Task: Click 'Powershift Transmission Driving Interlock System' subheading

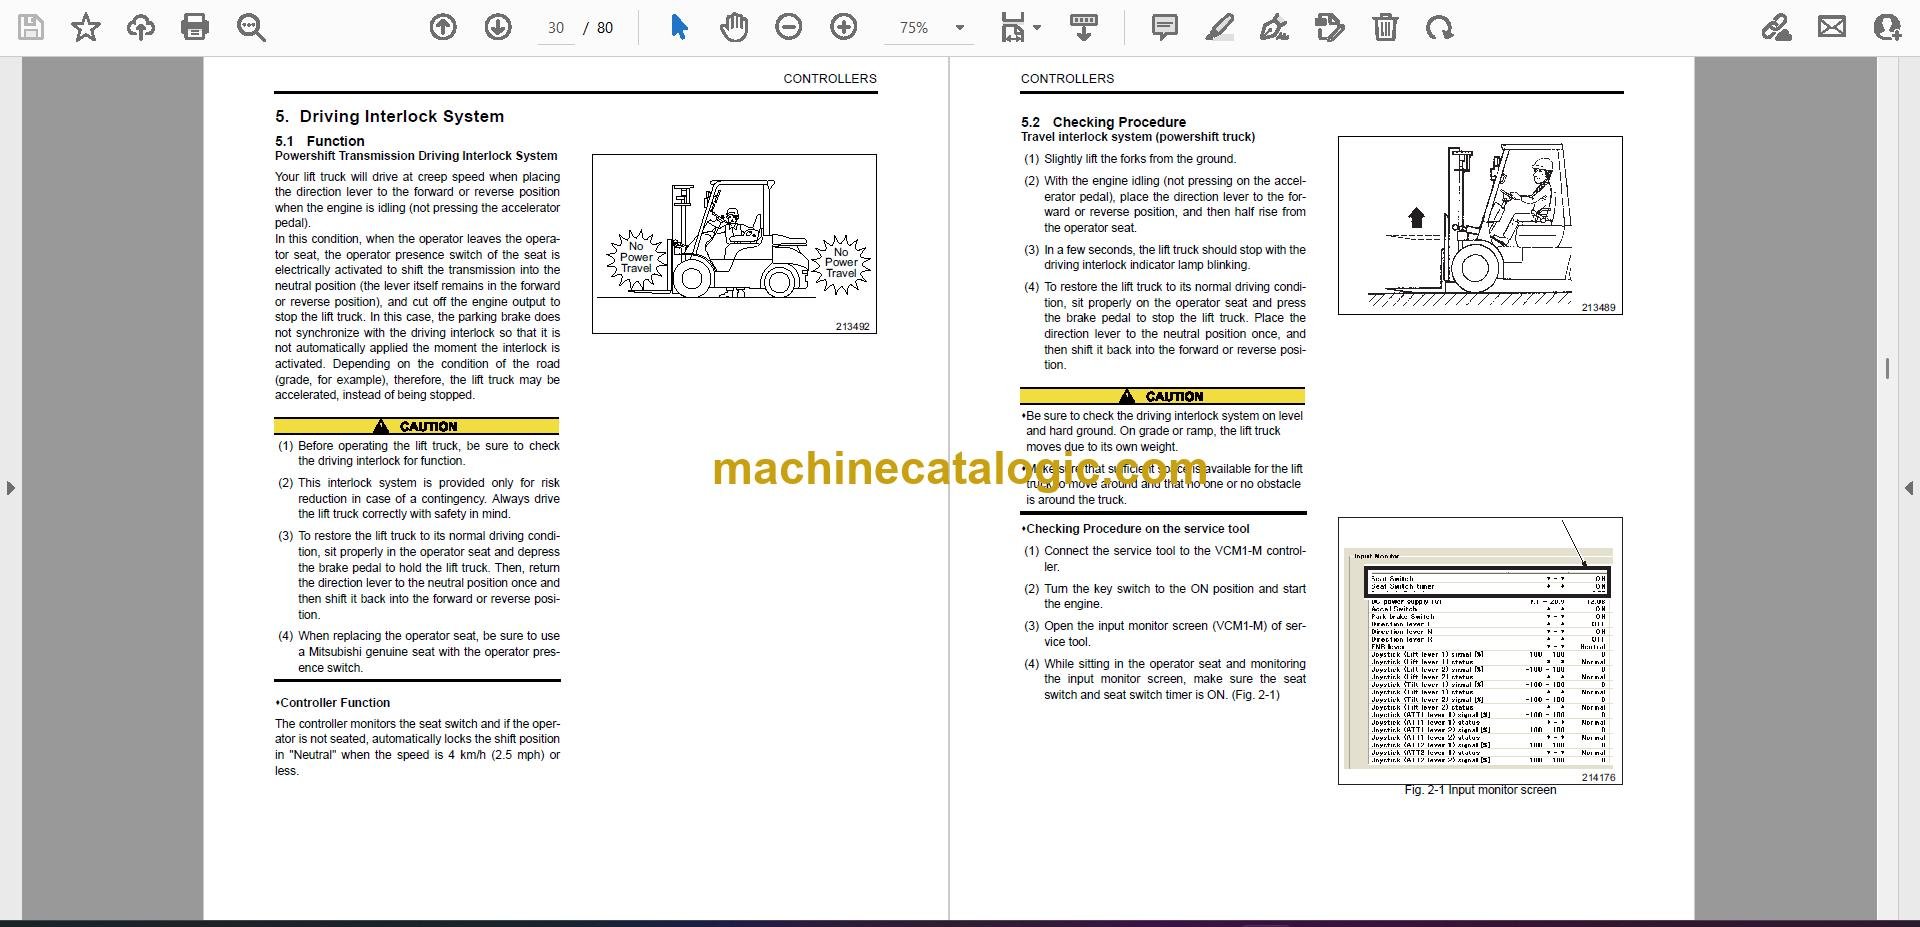Action: [x=416, y=156]
